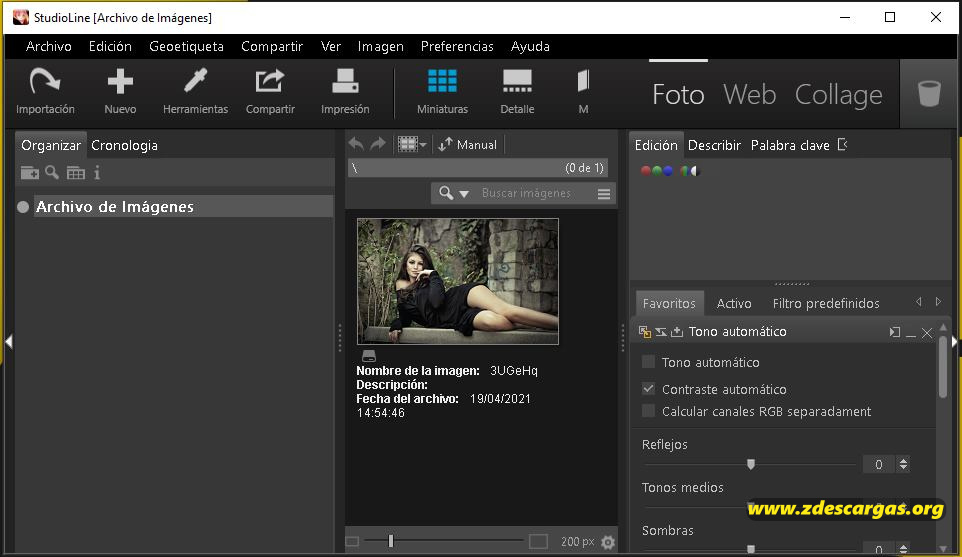Open the Edición menu
962x557 pixels.
pos(110,47)
